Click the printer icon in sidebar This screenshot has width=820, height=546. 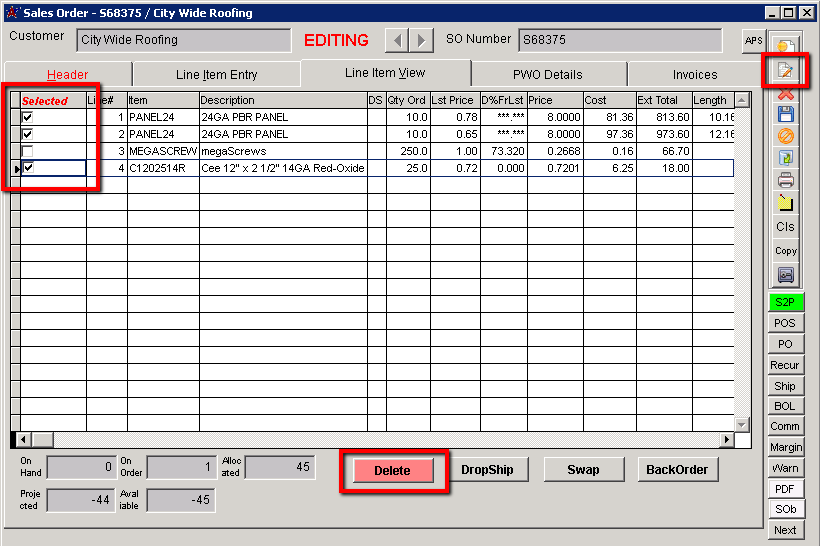(x=786, y=181)
